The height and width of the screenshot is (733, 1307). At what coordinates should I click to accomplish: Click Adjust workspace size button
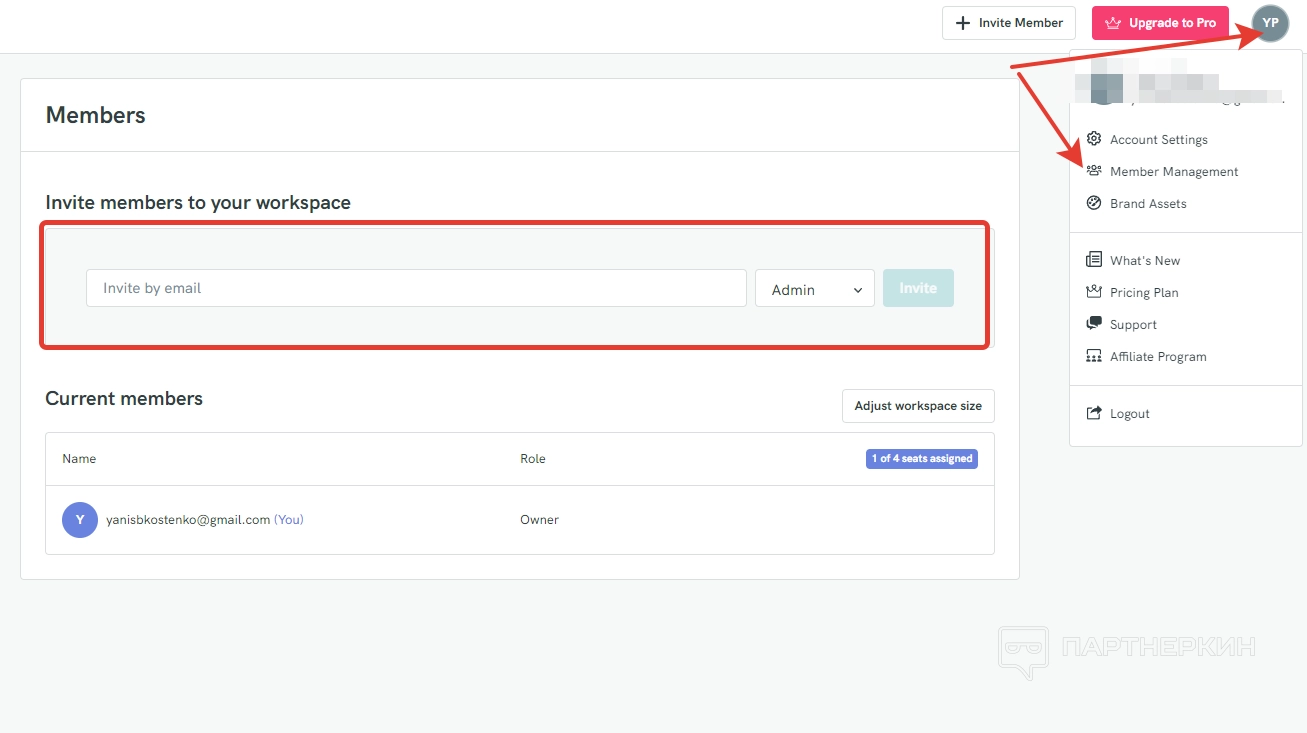(x=918, y=406)
